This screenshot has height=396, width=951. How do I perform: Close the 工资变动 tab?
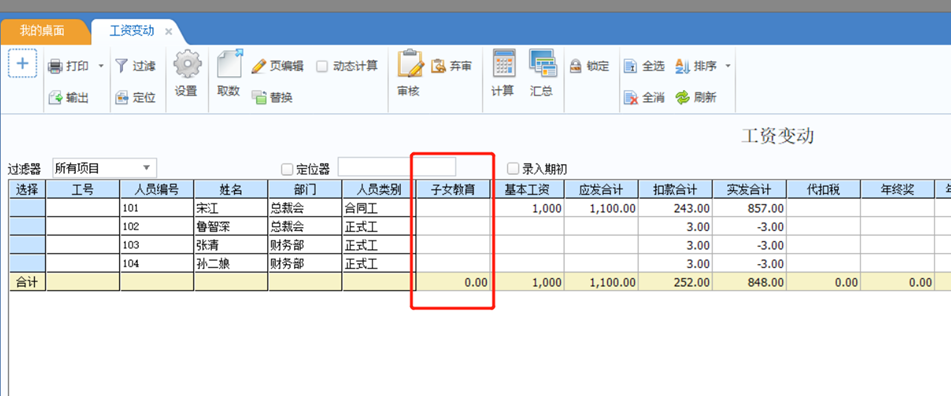click(169, 32)
